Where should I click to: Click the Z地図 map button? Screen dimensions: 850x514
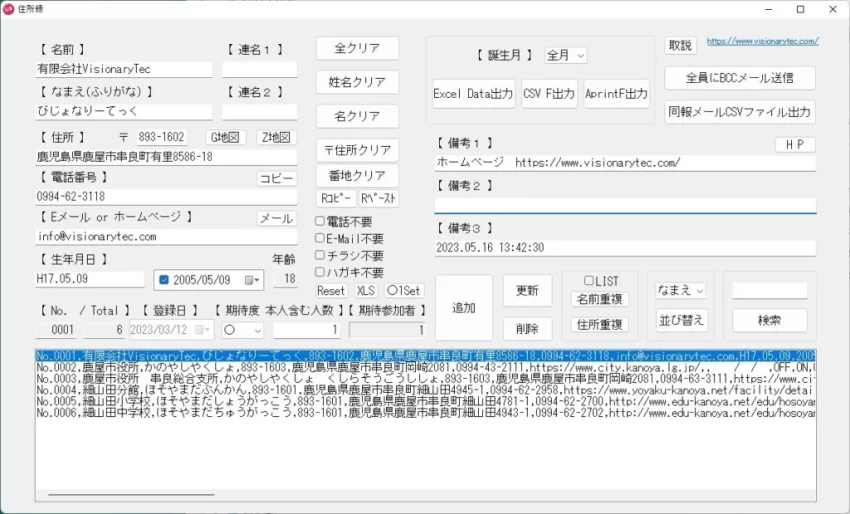coord(276,137)
